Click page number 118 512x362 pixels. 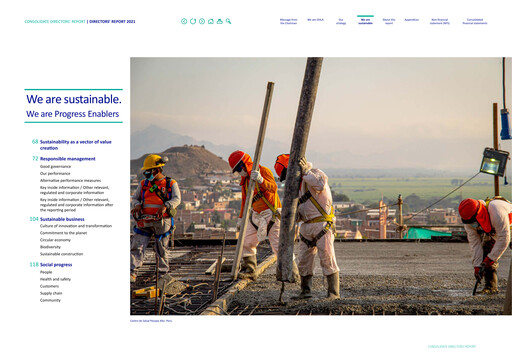point(34,264)
